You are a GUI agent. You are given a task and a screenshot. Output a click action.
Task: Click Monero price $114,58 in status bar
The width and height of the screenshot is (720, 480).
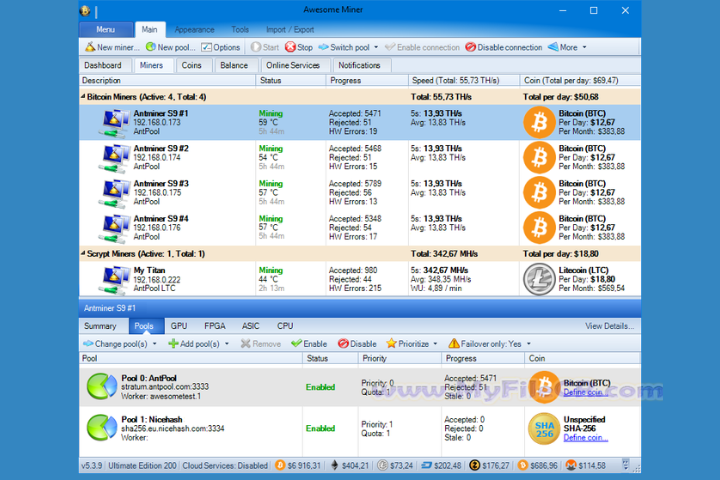[x=586, y=466]
